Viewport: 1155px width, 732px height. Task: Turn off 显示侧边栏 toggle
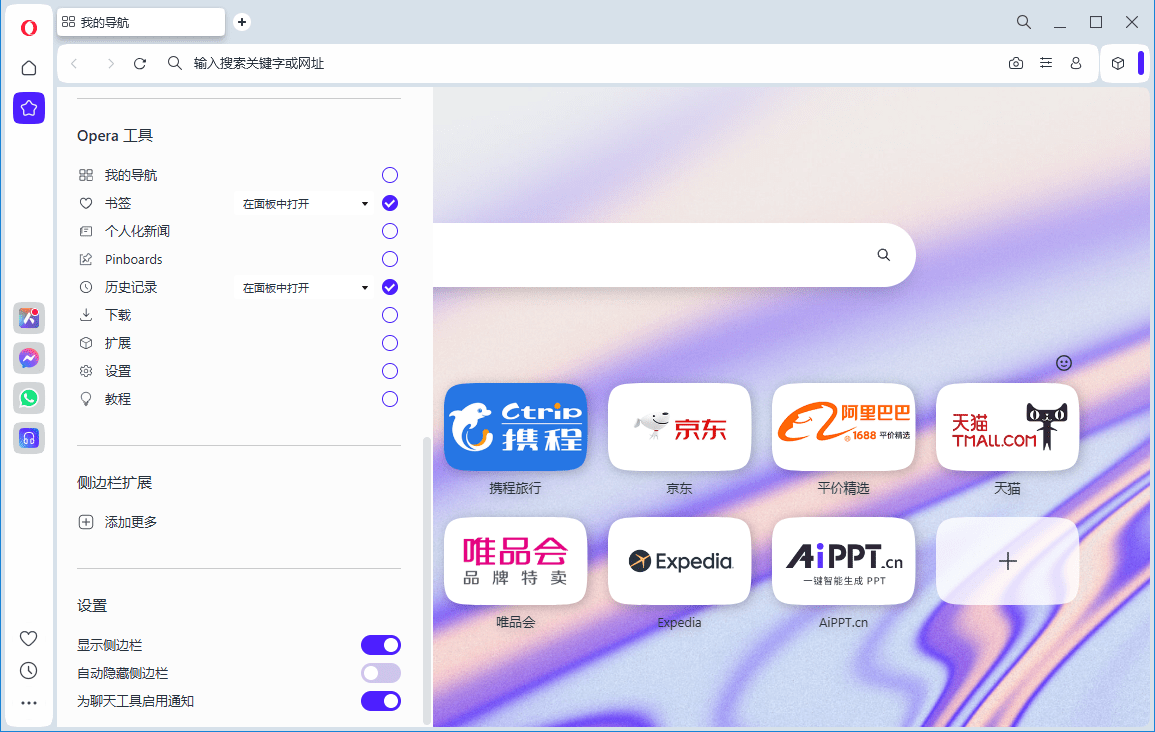pos(381,644)
